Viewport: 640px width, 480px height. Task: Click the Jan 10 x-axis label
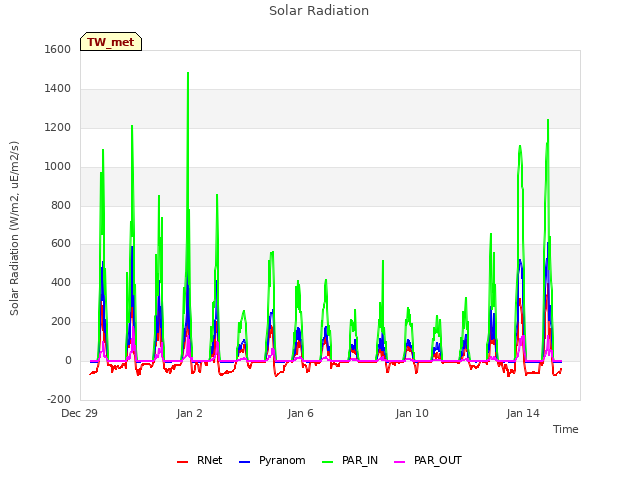point(412,413)
